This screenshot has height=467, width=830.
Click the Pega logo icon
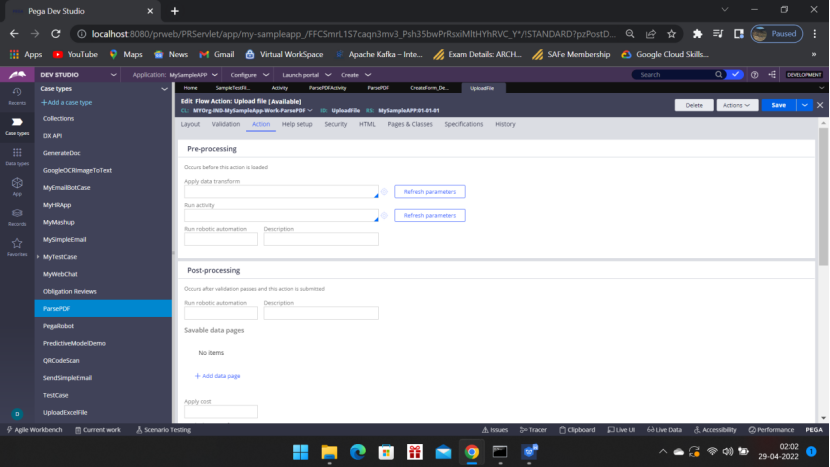click(x=17, y=75)
